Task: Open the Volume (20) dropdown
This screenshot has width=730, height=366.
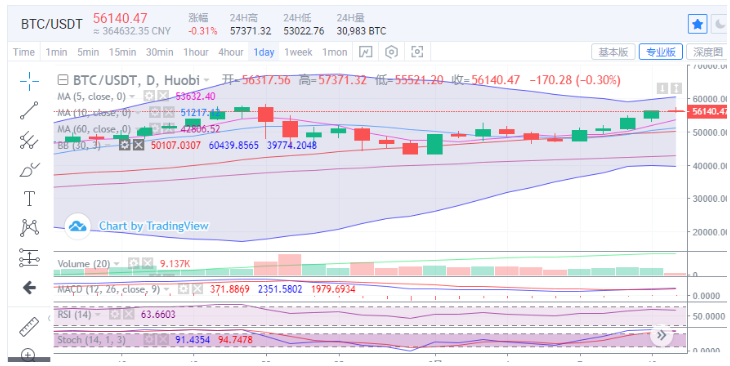Action: [116, 264]
